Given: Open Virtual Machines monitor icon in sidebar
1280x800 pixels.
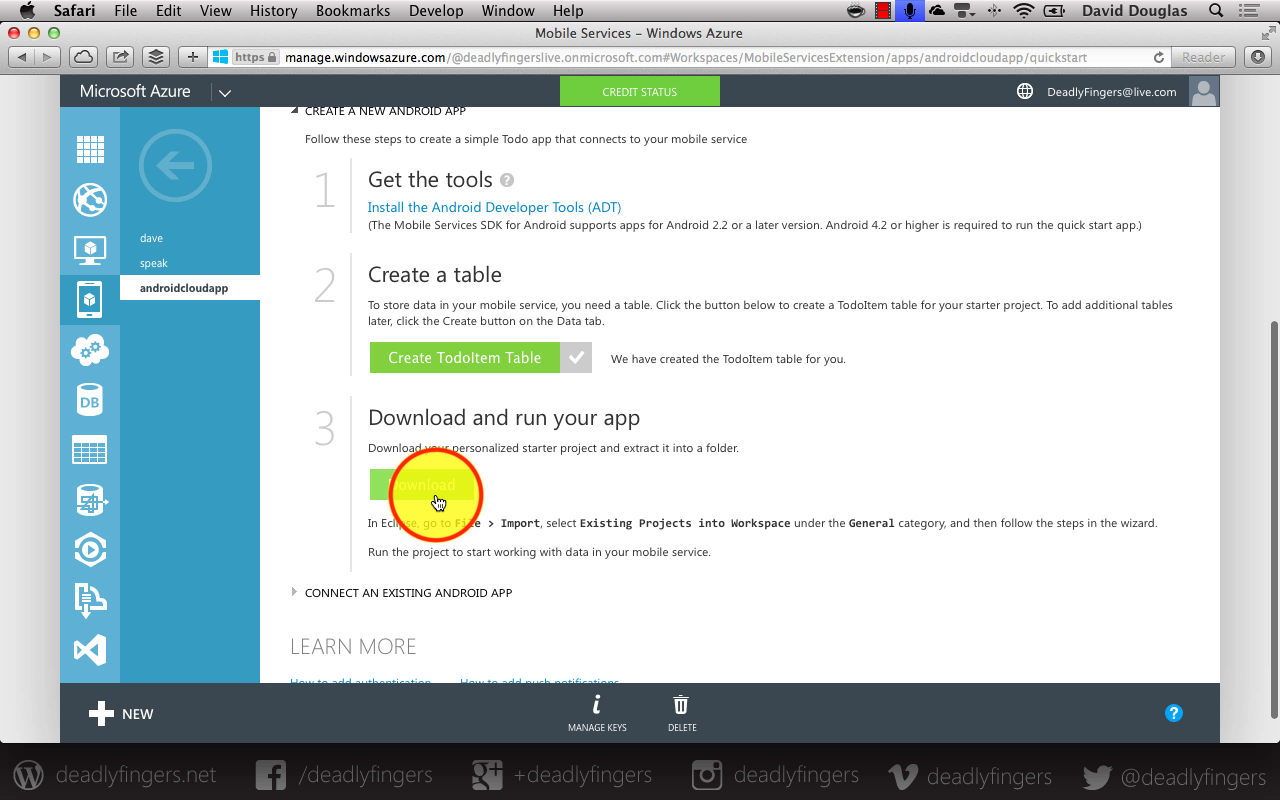Looking at the screenshot, I should pos(90,250).
